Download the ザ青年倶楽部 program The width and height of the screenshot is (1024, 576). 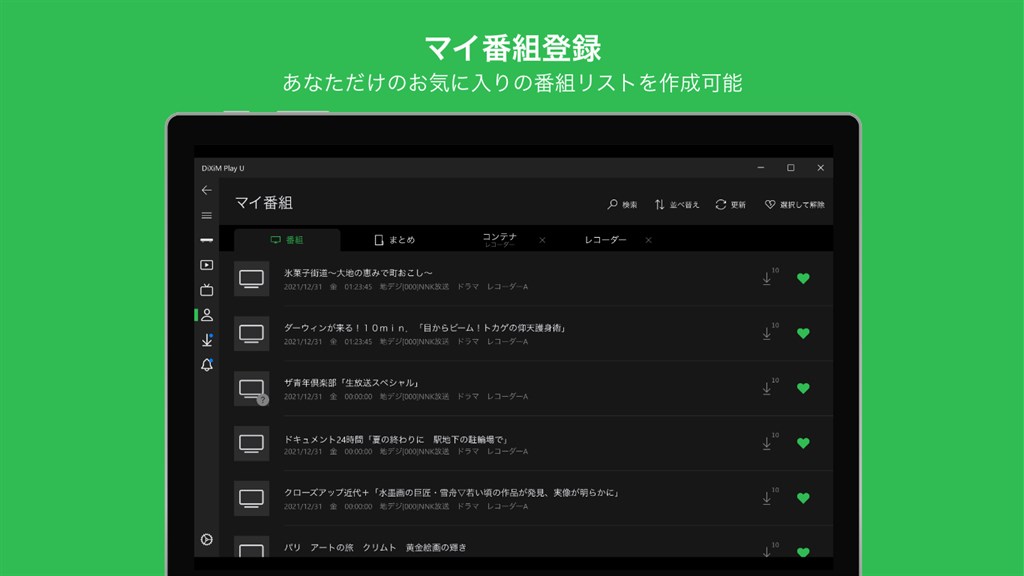tap(769, 387)
